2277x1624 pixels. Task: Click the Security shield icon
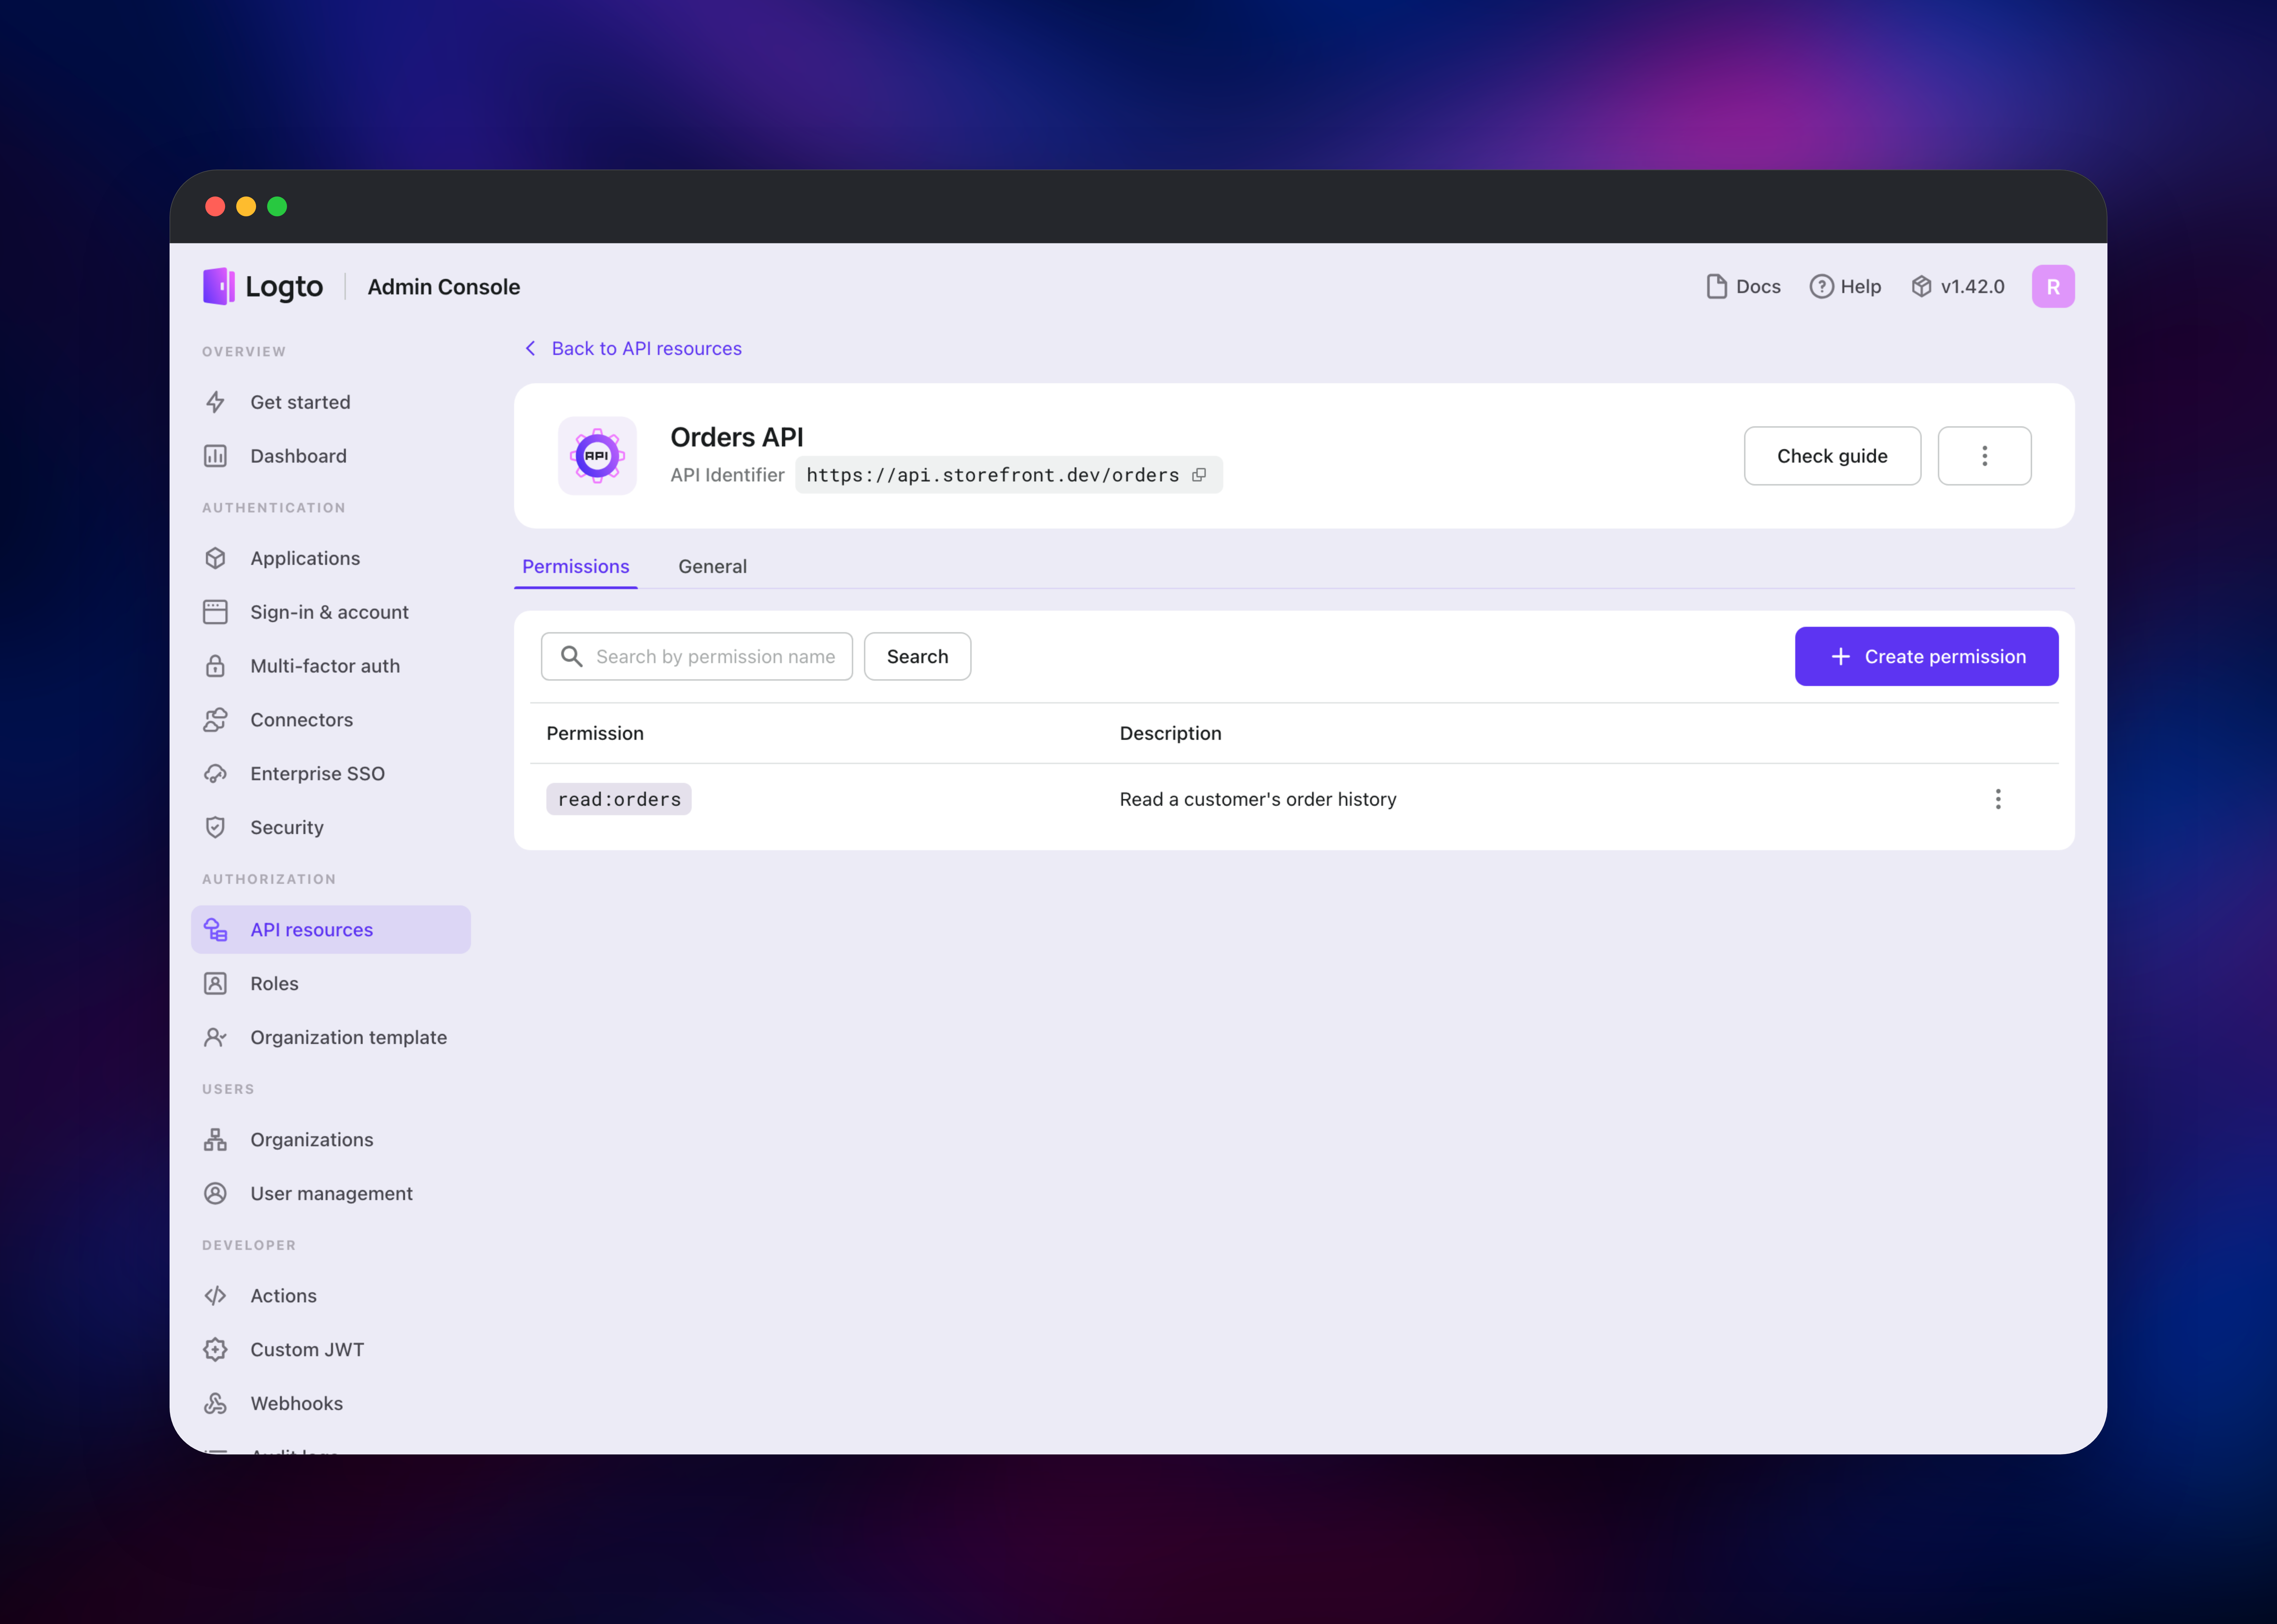pyautogui.click(x=215, y=827)
